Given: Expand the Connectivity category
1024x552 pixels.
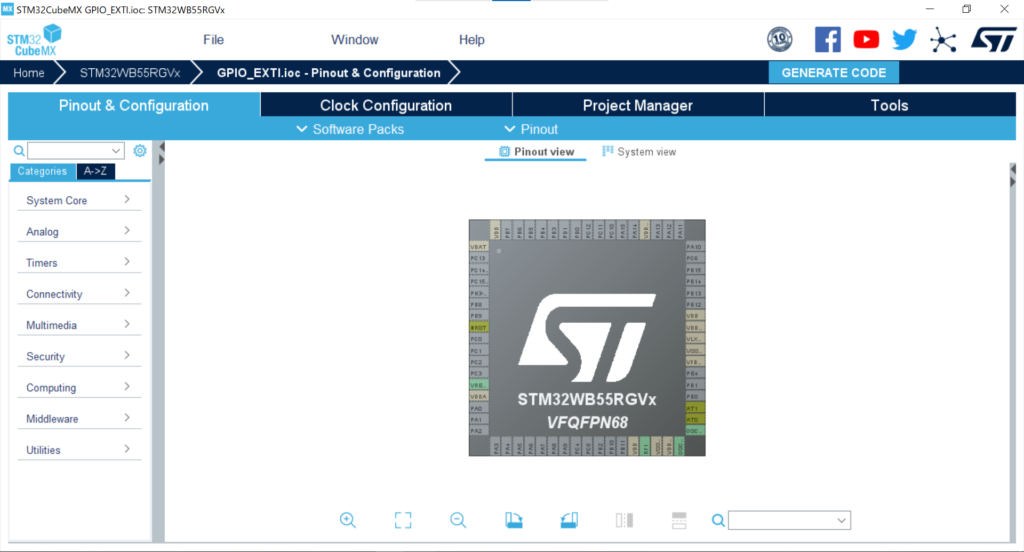Looking at the screenshot, I should coord(79,294).
